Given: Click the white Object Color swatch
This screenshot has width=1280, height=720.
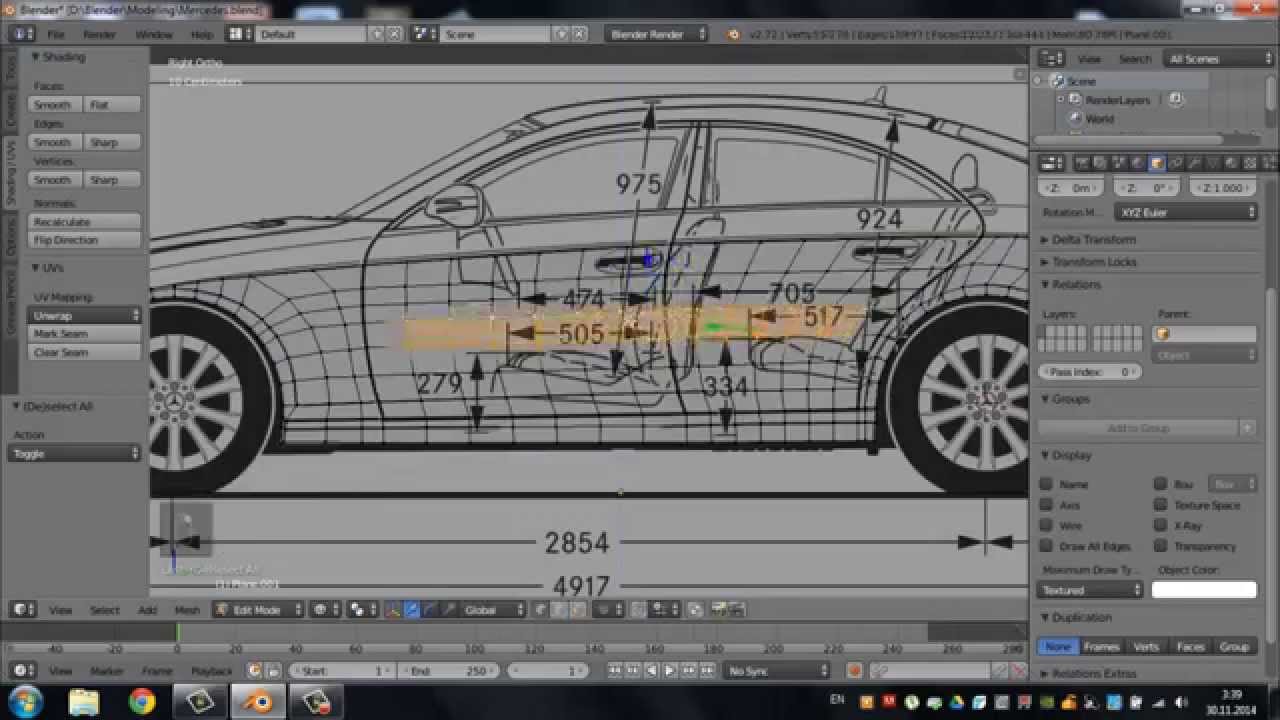Looking at the screenshot, I should coord(1204,590).
